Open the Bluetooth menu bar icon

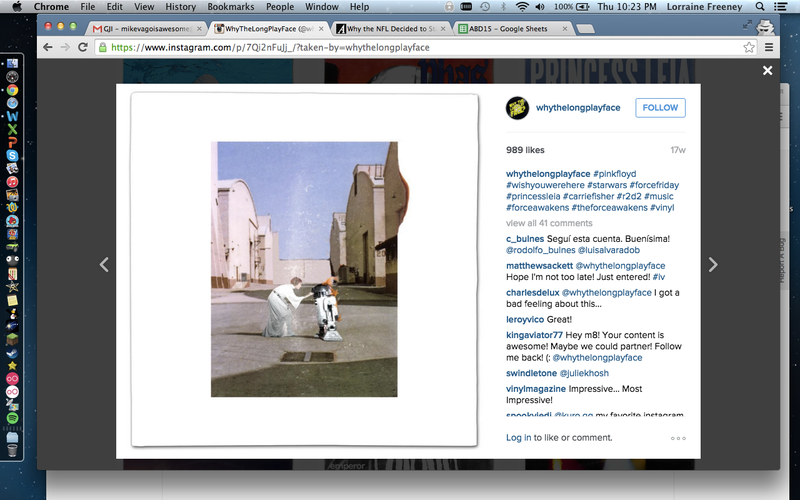tap(504, 7)
